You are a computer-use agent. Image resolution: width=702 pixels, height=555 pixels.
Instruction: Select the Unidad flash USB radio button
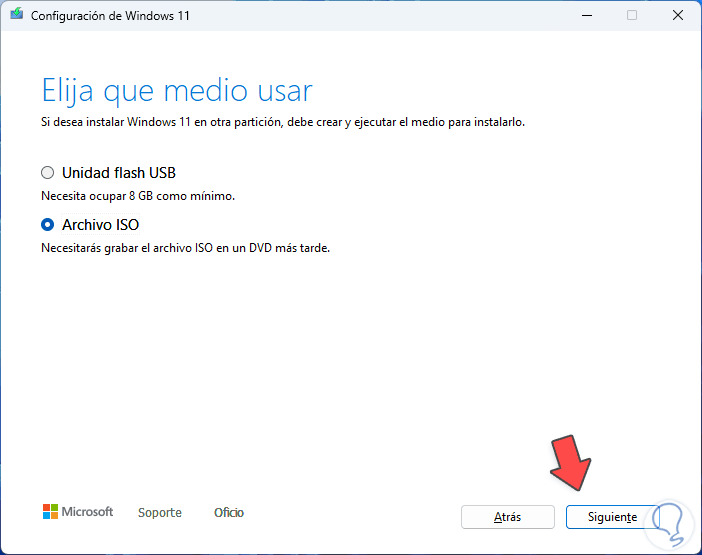(47, 173)
